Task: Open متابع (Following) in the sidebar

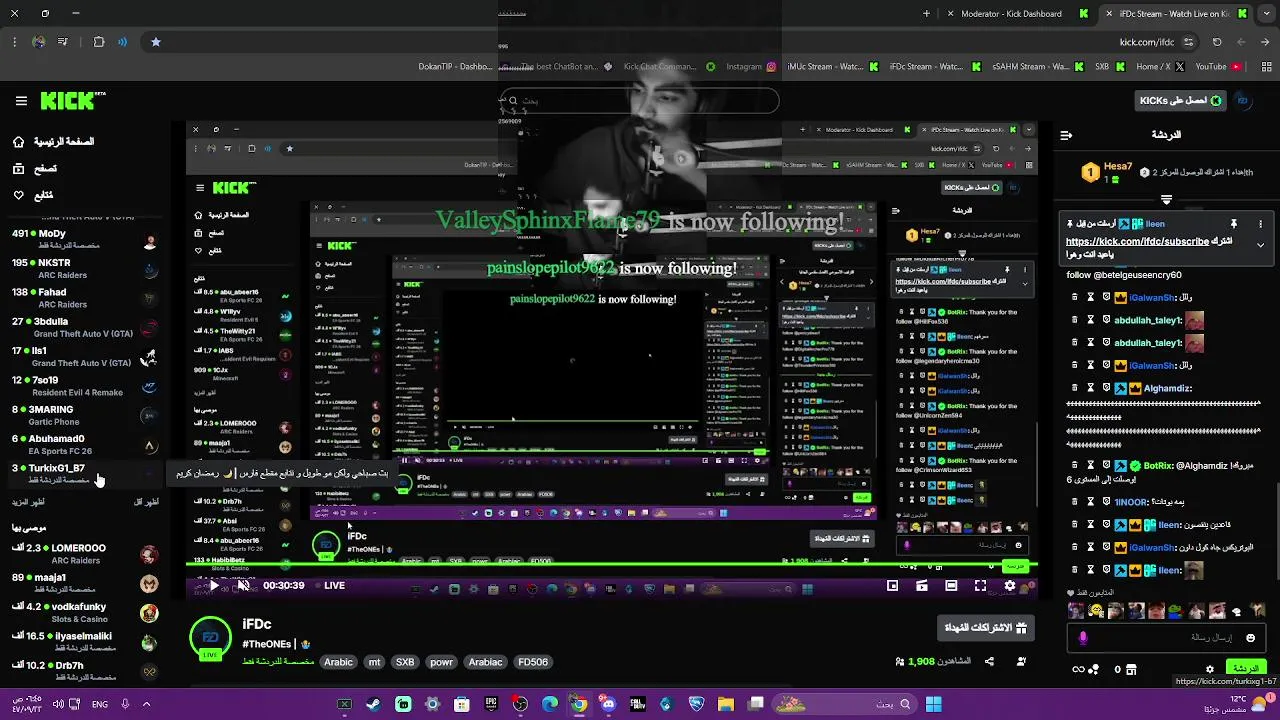Action: (x=33, y=195)
